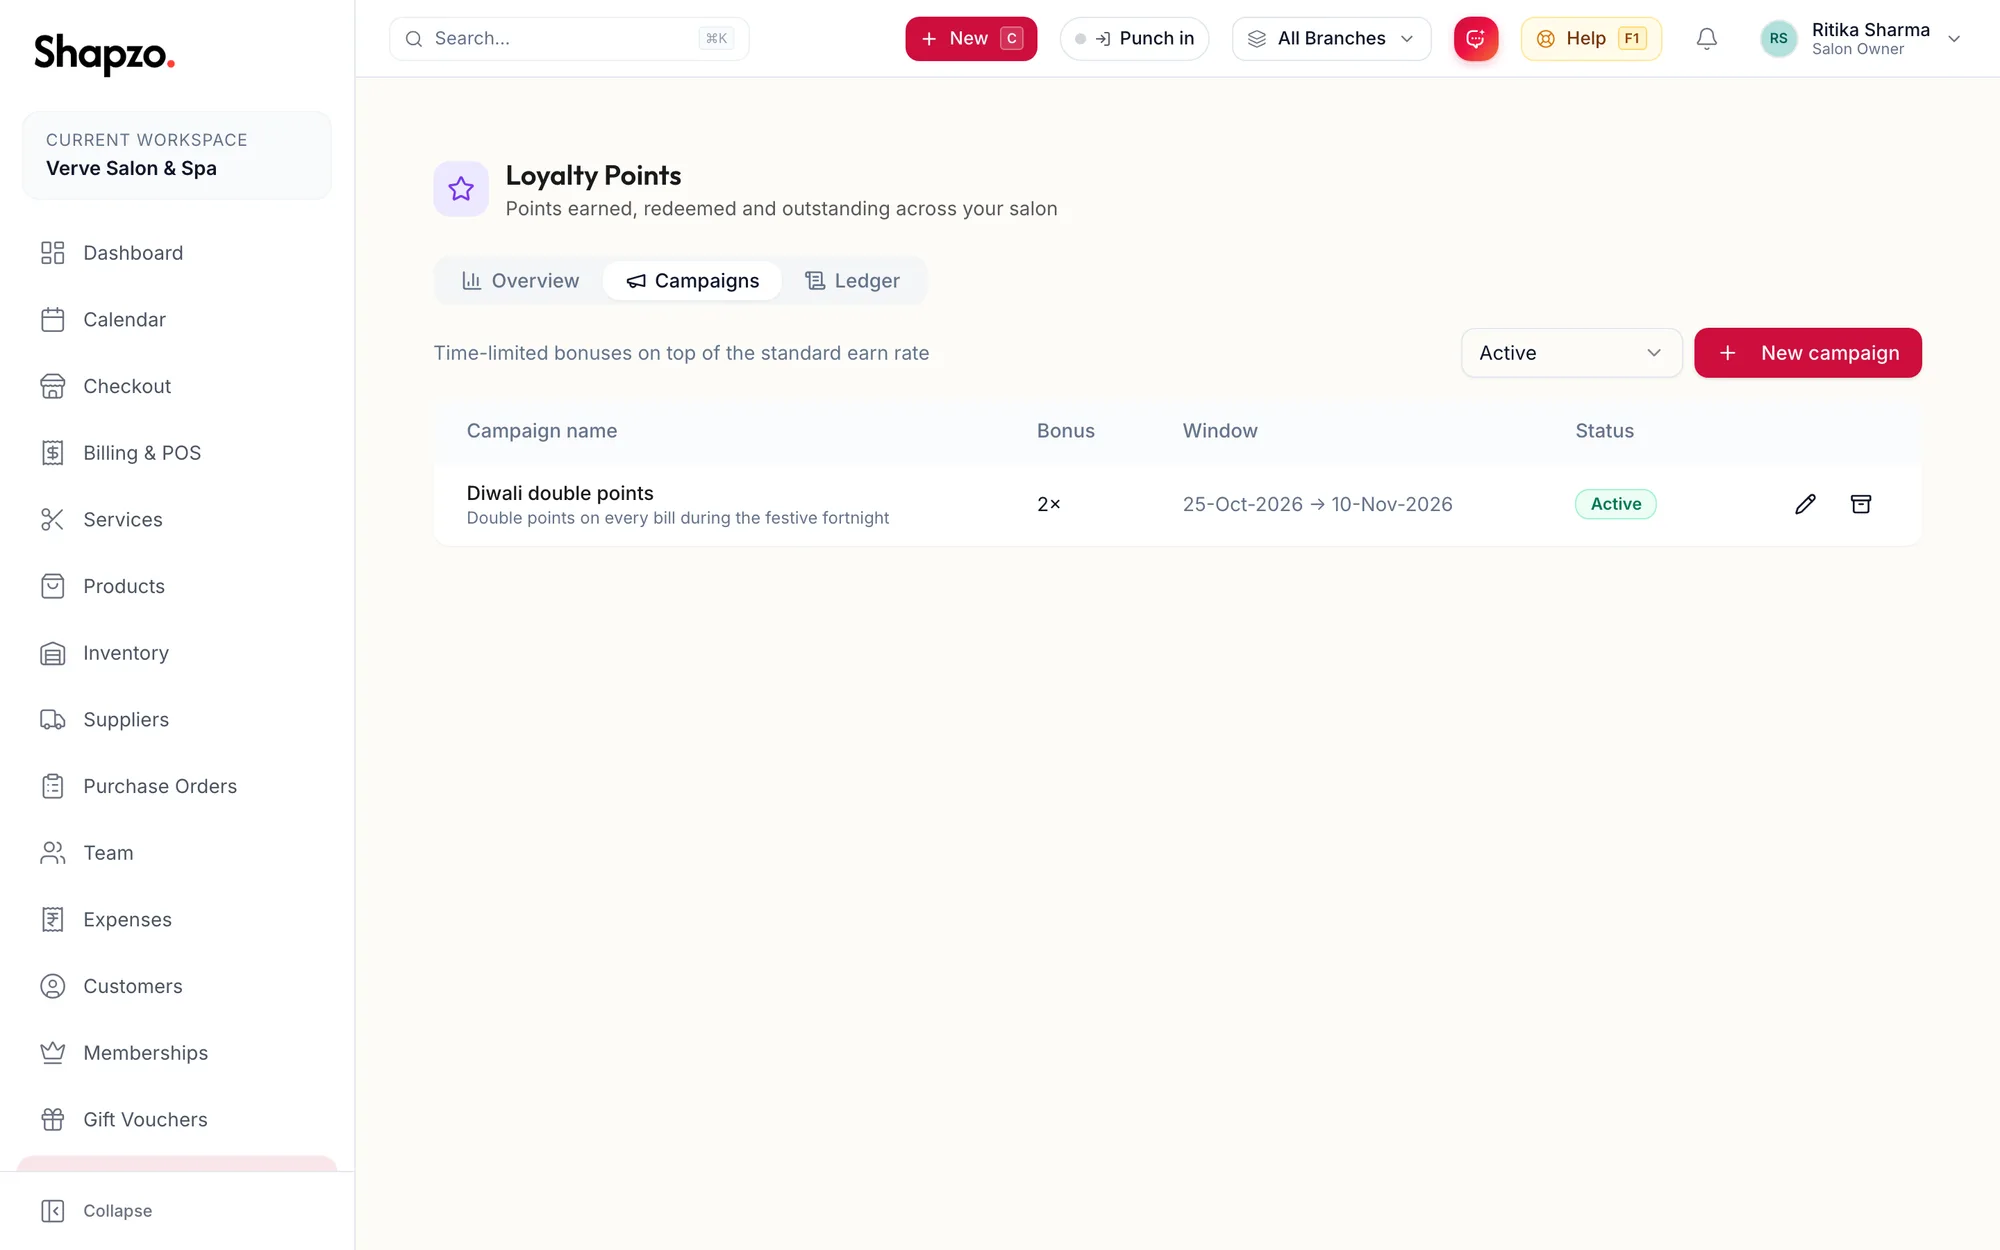The width and height of the screenshot is (2000, 1250).
Task: Open the Expenses page
Action: coord(177,920)
